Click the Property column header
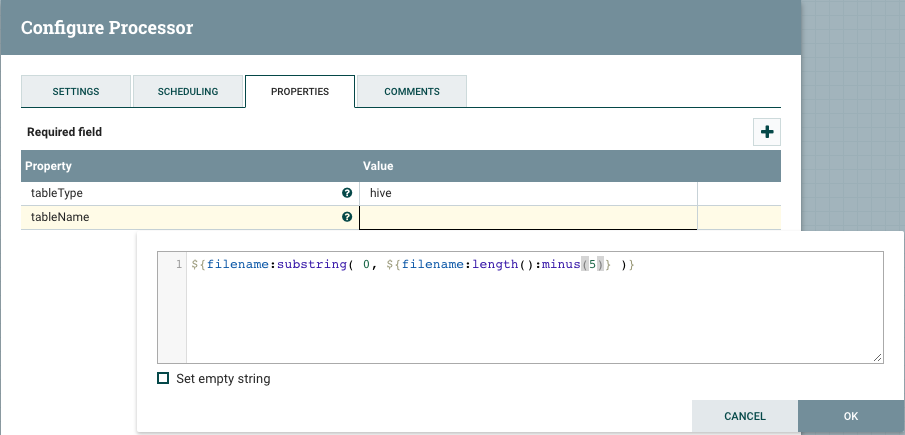 (49, 166)
